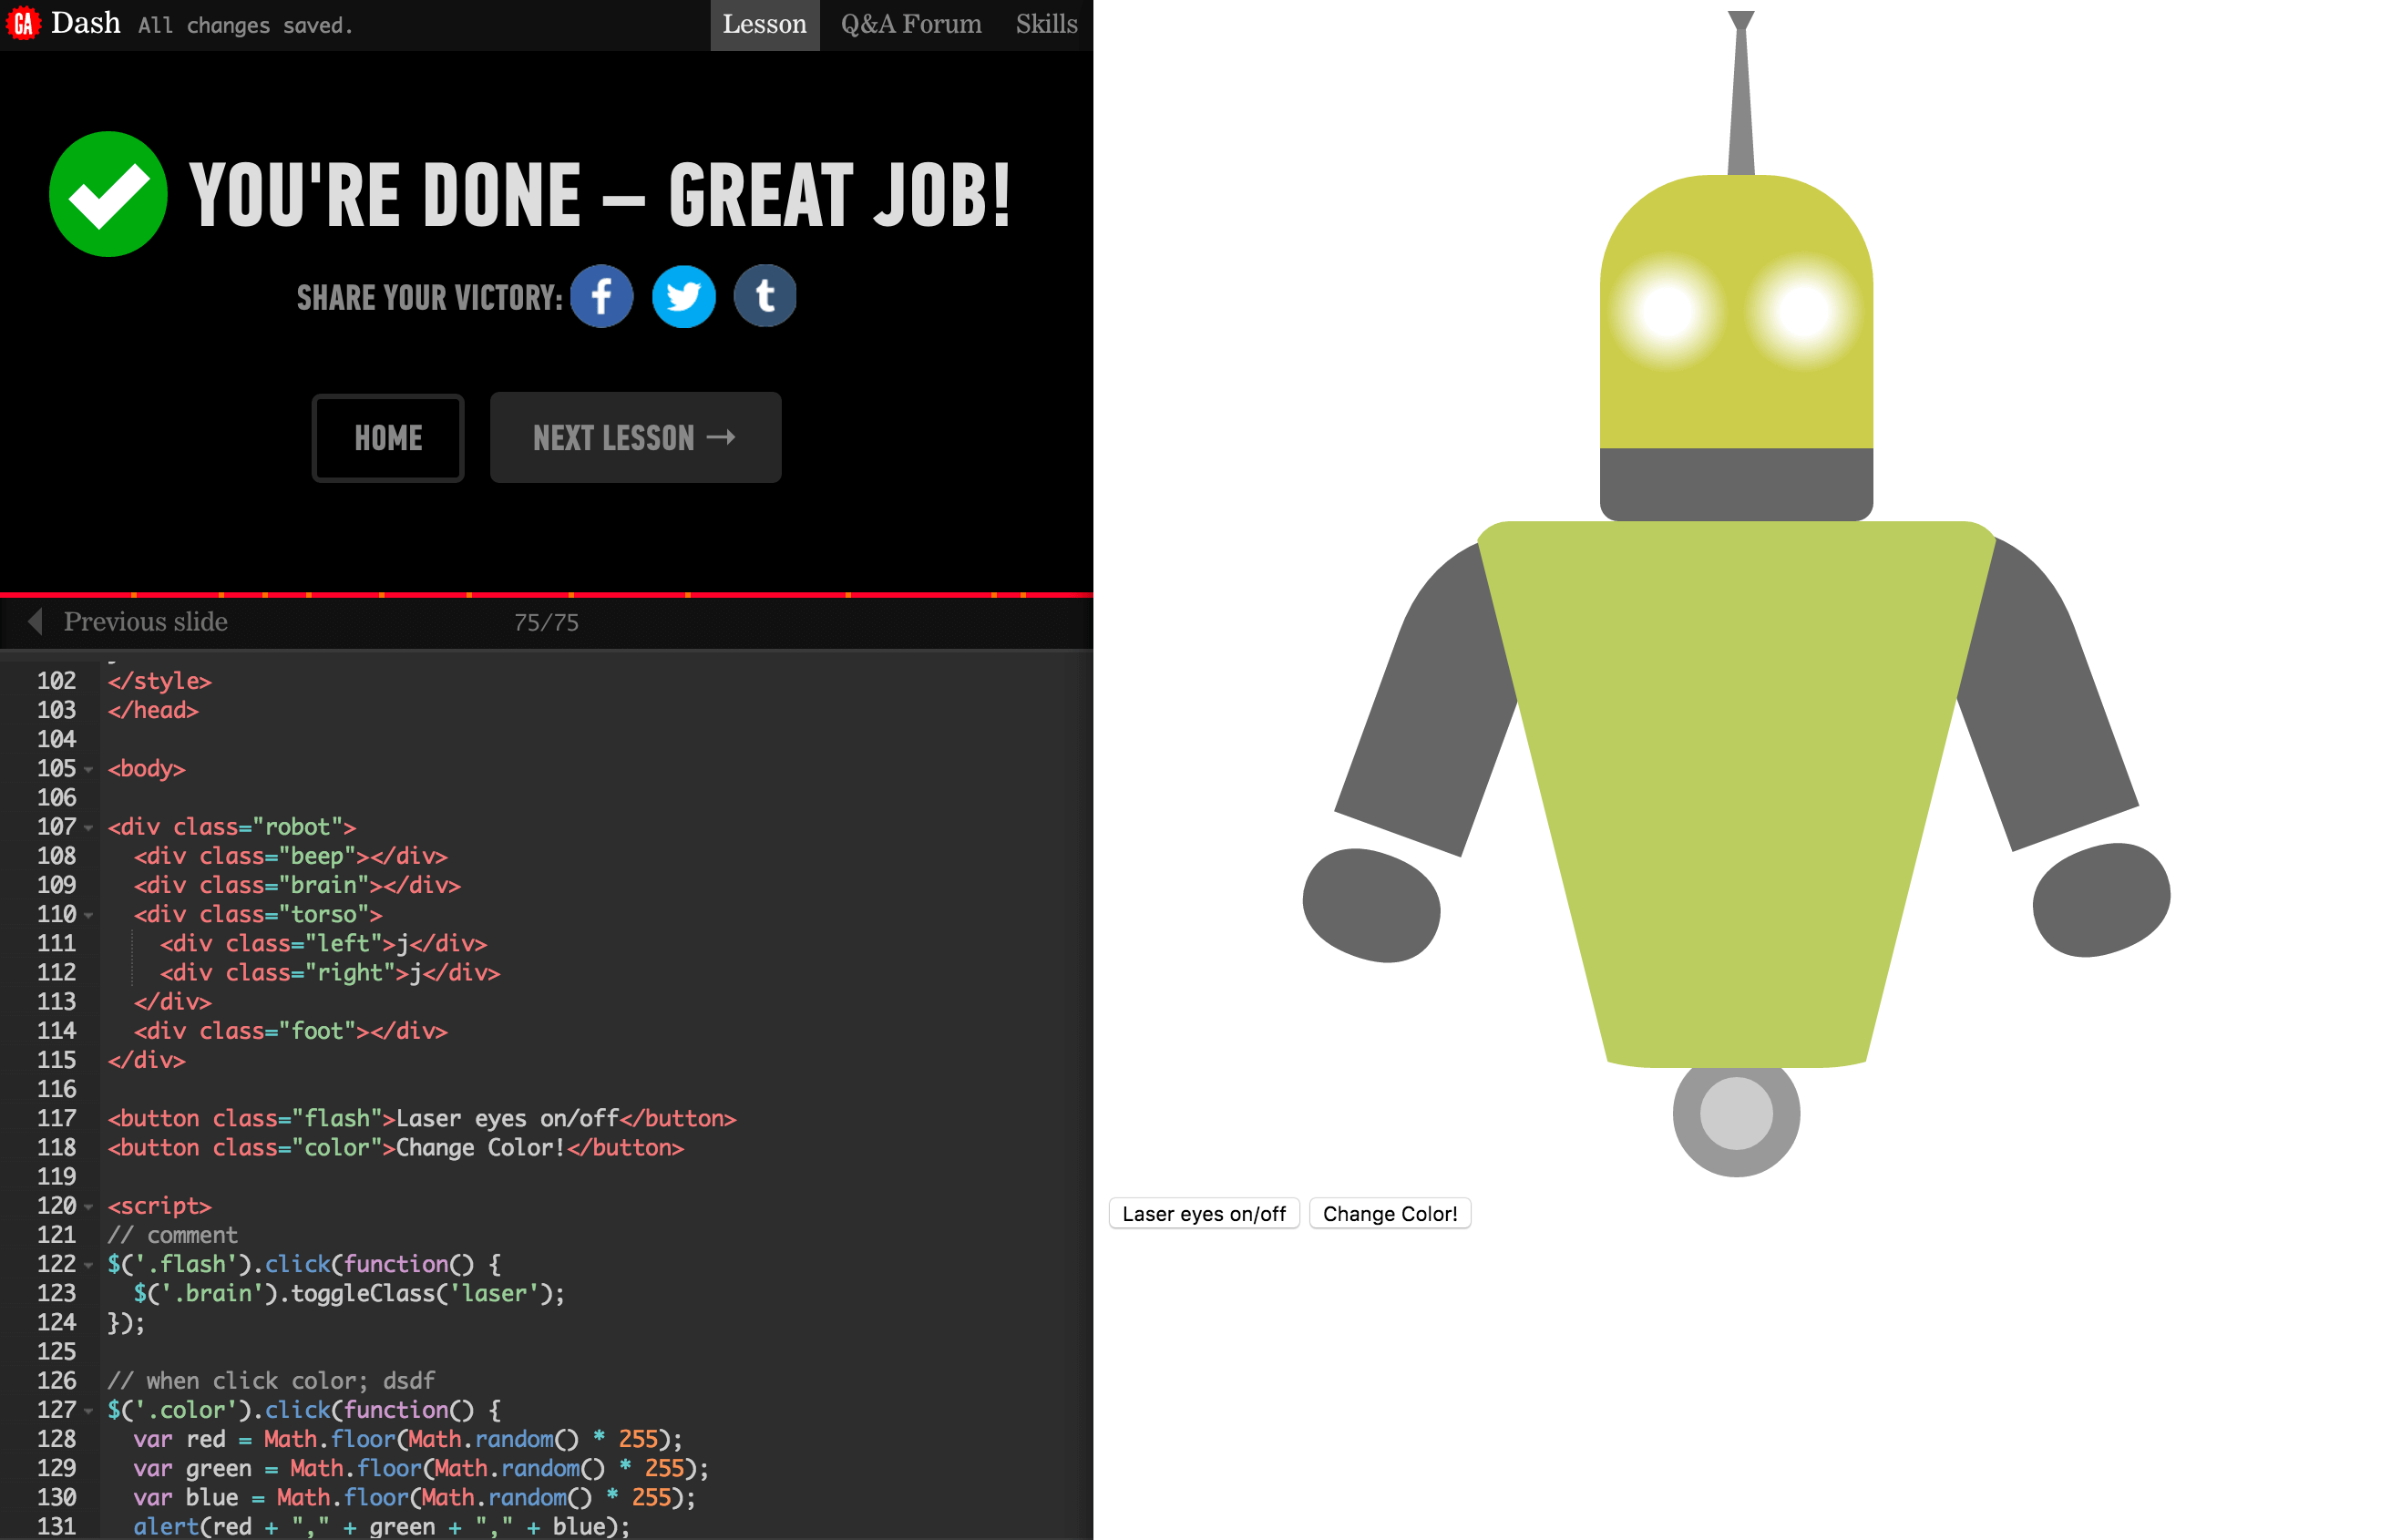Share victory on Twitter
The height and width of the screenshot is (1540, 2391).
pyautogui.click(x=683, y=296)
